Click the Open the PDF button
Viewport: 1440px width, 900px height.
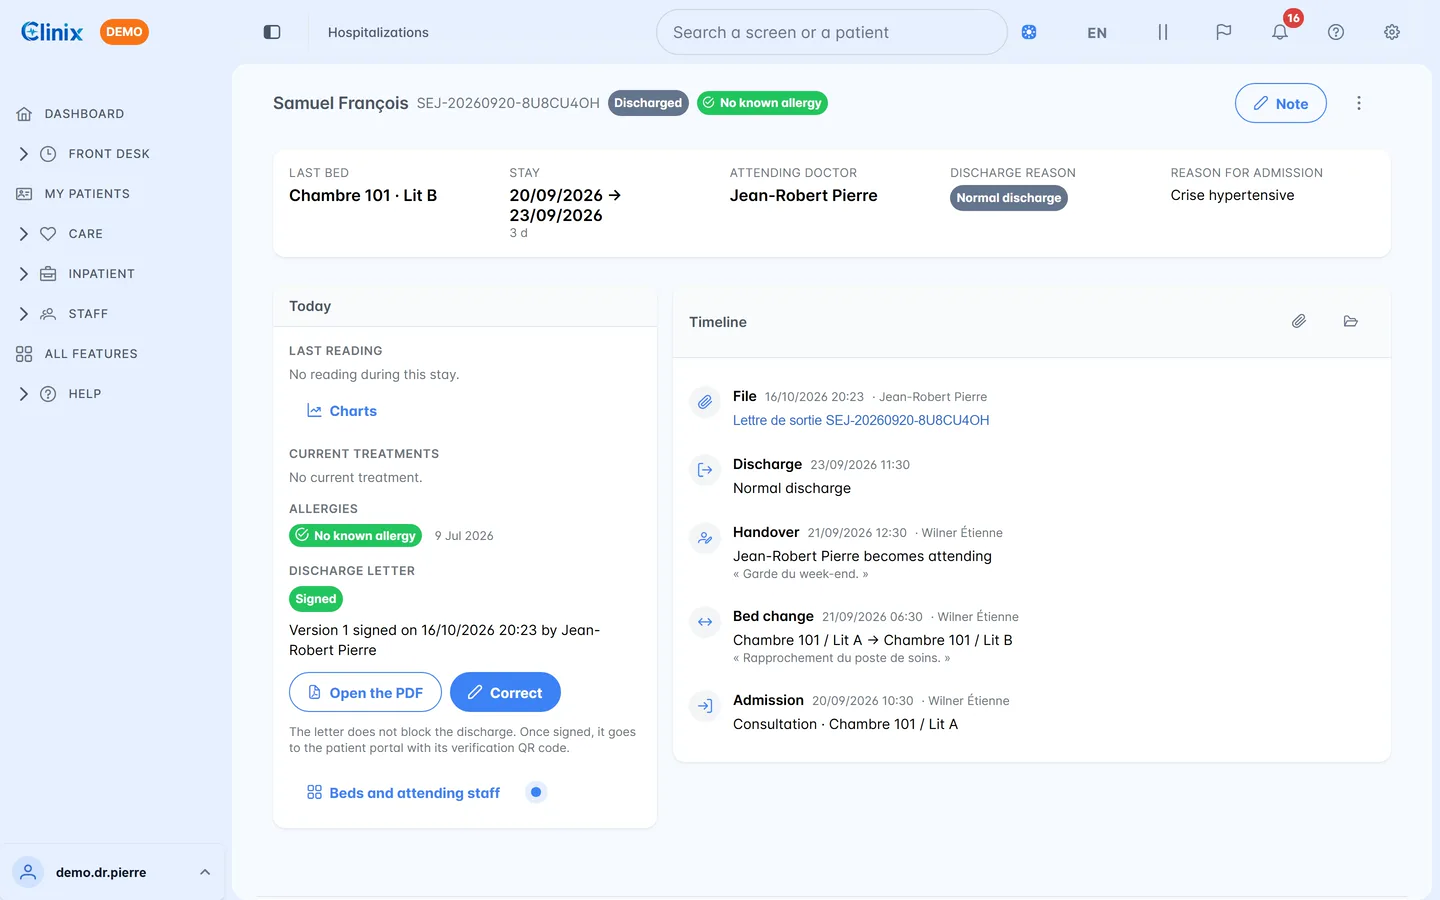(x=365, y=692)
